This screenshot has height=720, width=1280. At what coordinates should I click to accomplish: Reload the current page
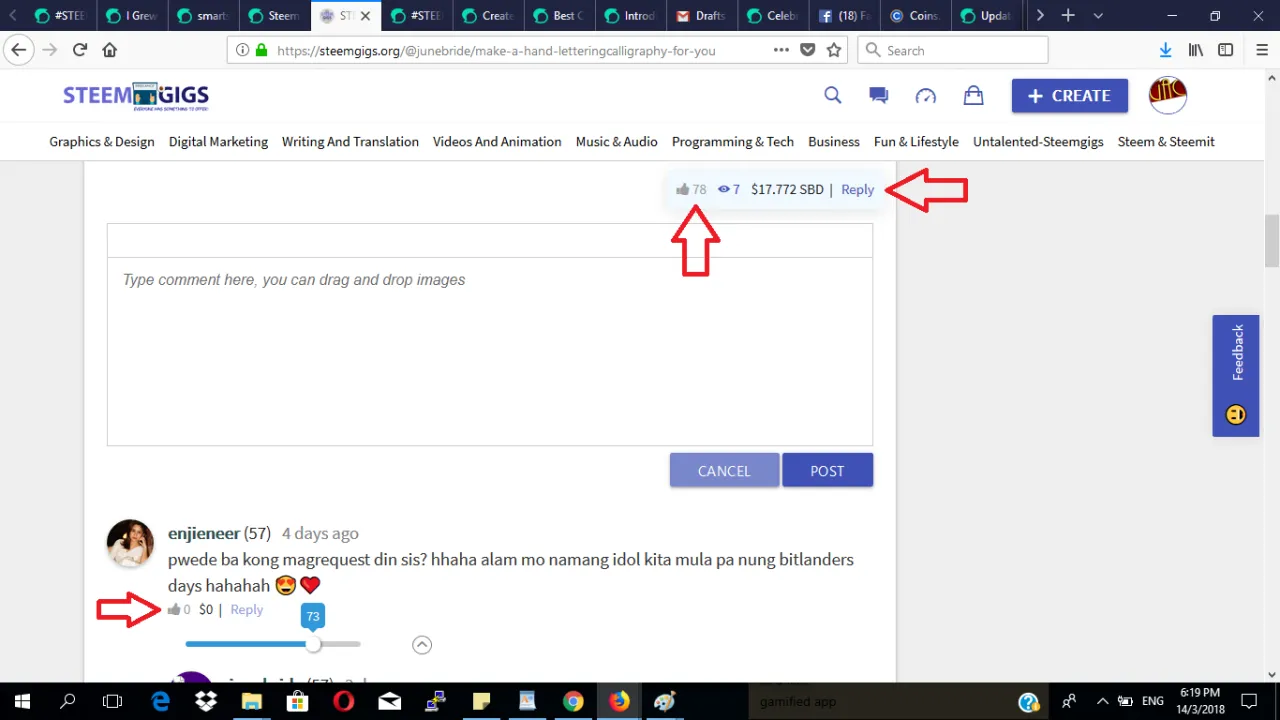[80, 50]
